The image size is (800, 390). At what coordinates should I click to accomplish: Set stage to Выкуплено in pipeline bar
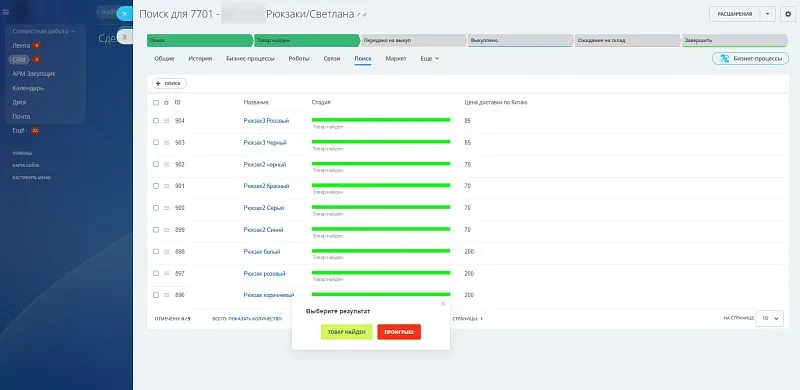click(520, 40)
